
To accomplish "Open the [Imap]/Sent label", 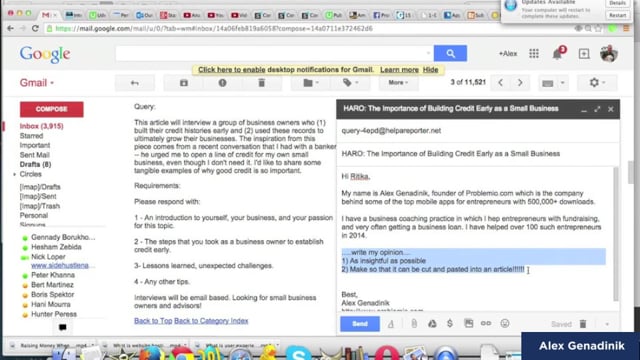I will (38, 196).
